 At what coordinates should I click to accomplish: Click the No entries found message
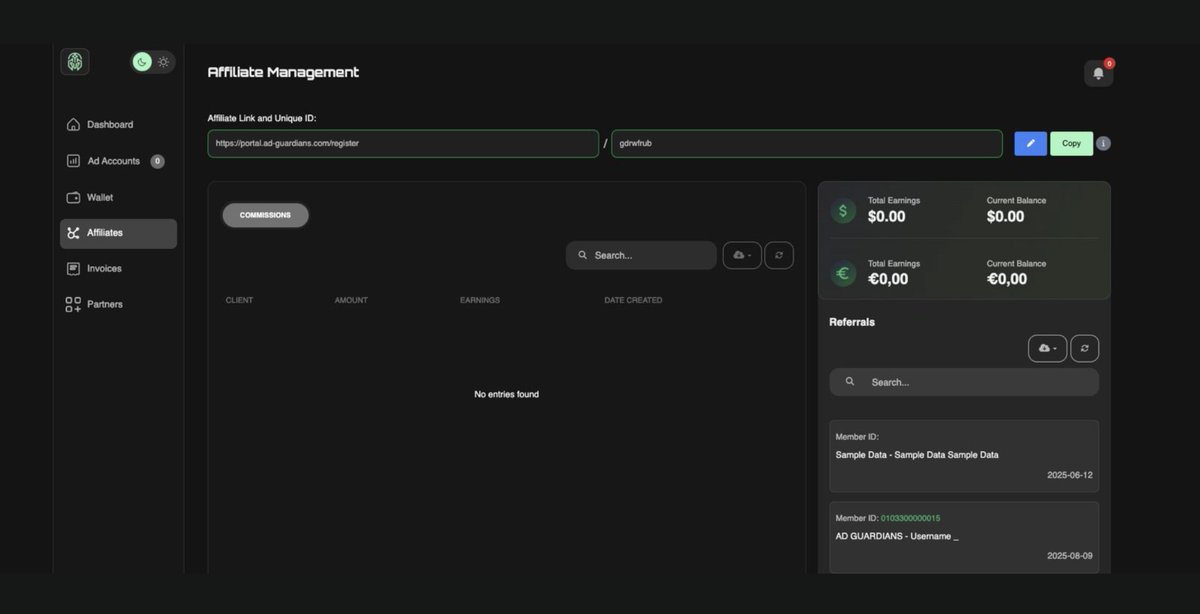click(506, 394)
